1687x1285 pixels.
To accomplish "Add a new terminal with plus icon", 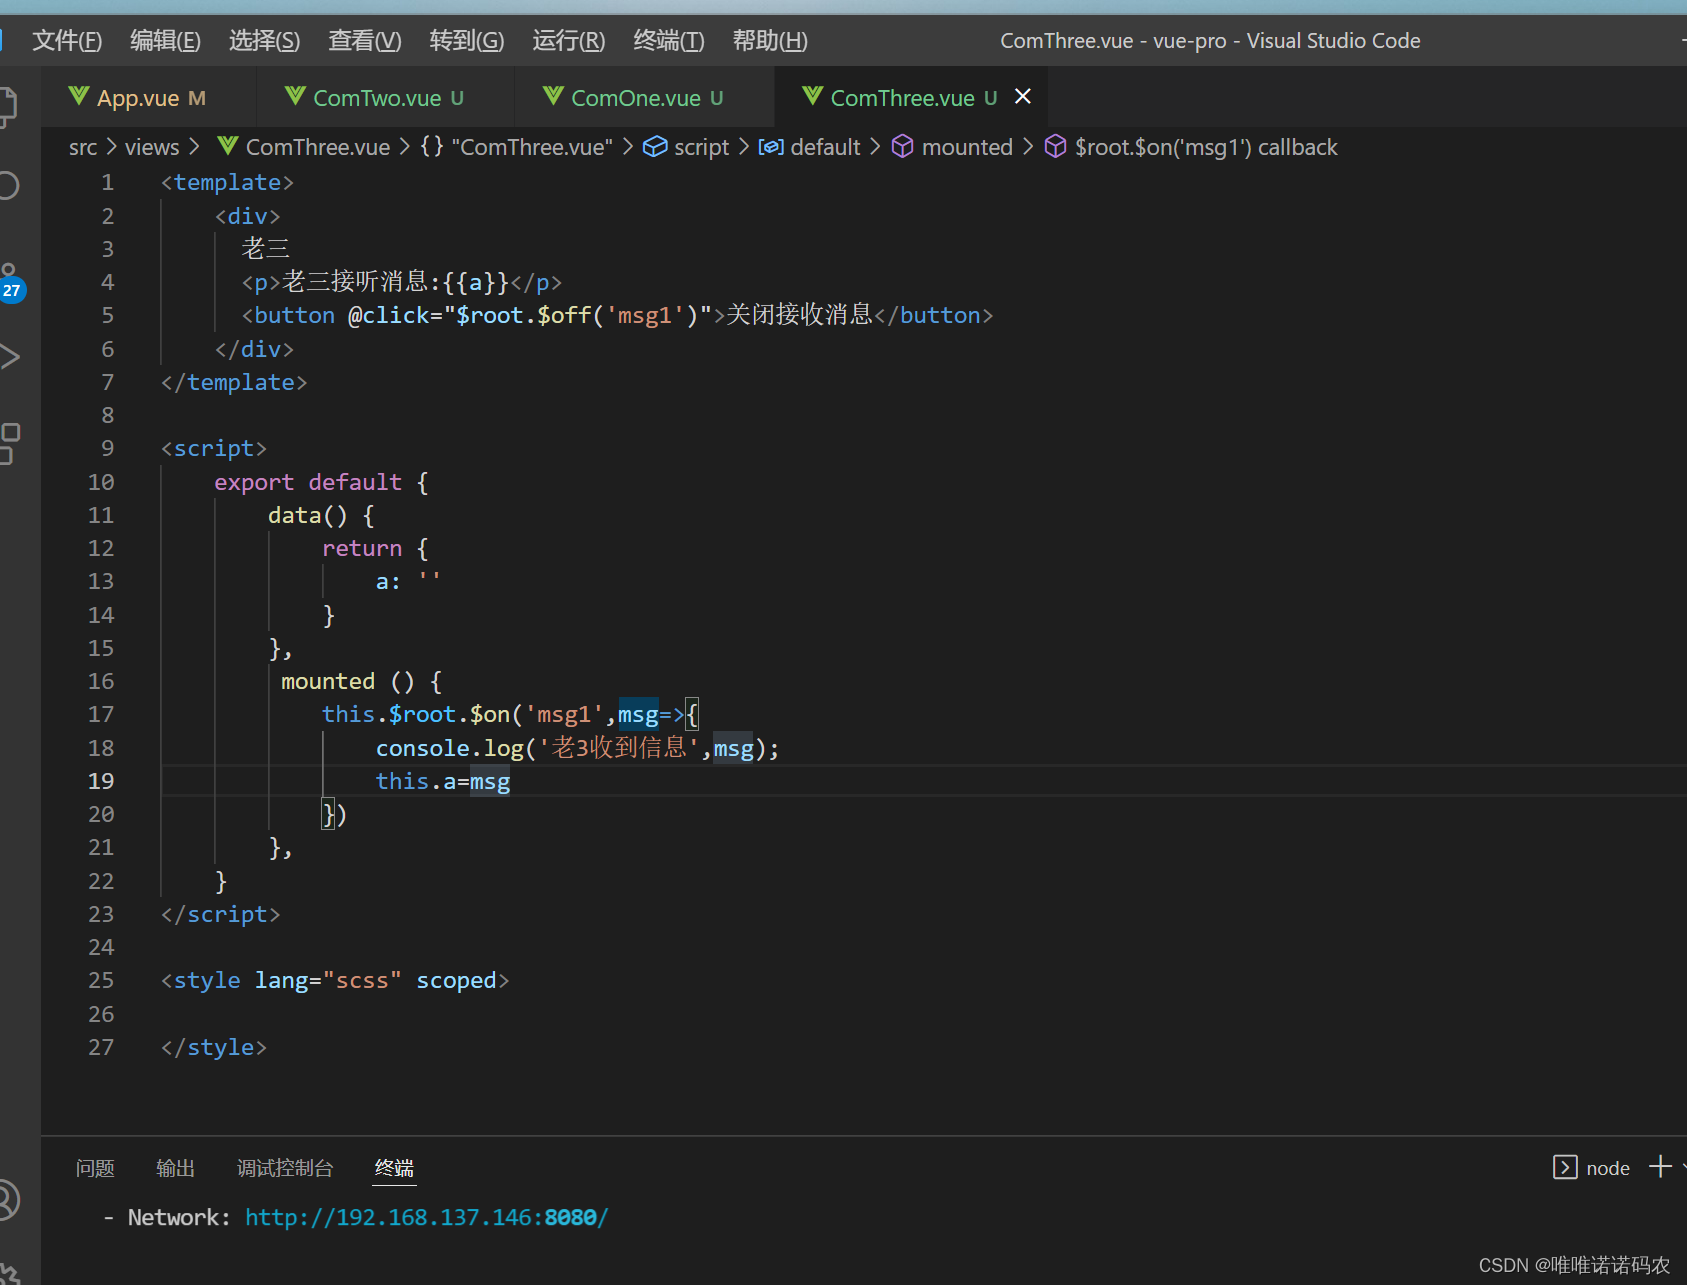I will tap(1660, 1167).
